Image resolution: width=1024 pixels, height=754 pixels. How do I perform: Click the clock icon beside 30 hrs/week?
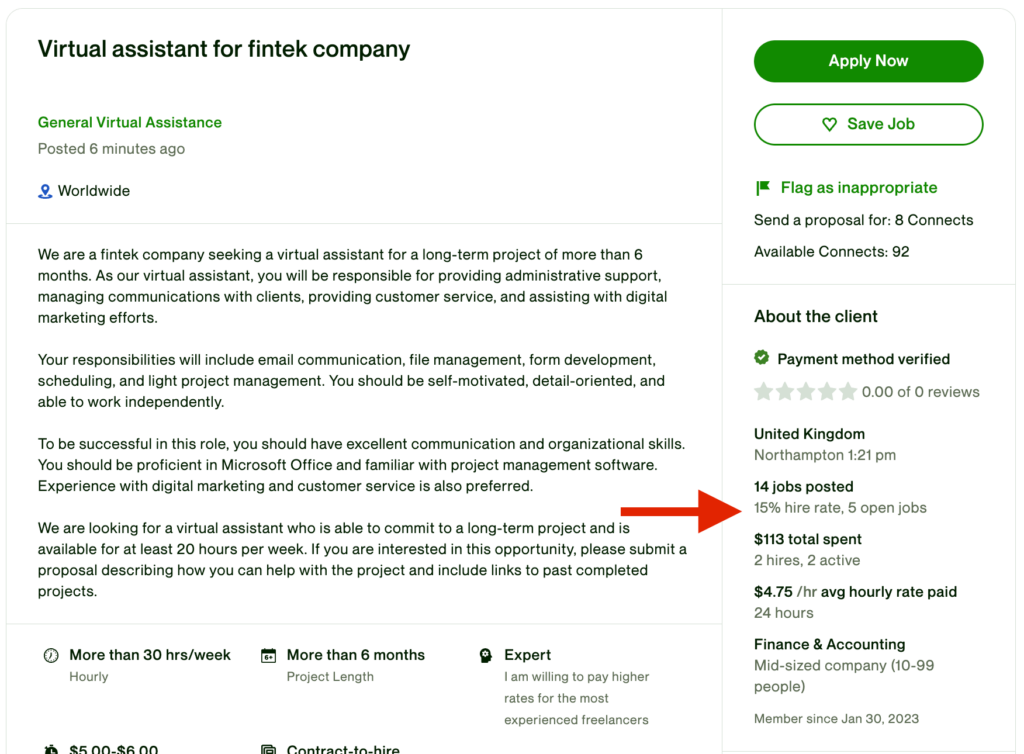coord(51,656)
